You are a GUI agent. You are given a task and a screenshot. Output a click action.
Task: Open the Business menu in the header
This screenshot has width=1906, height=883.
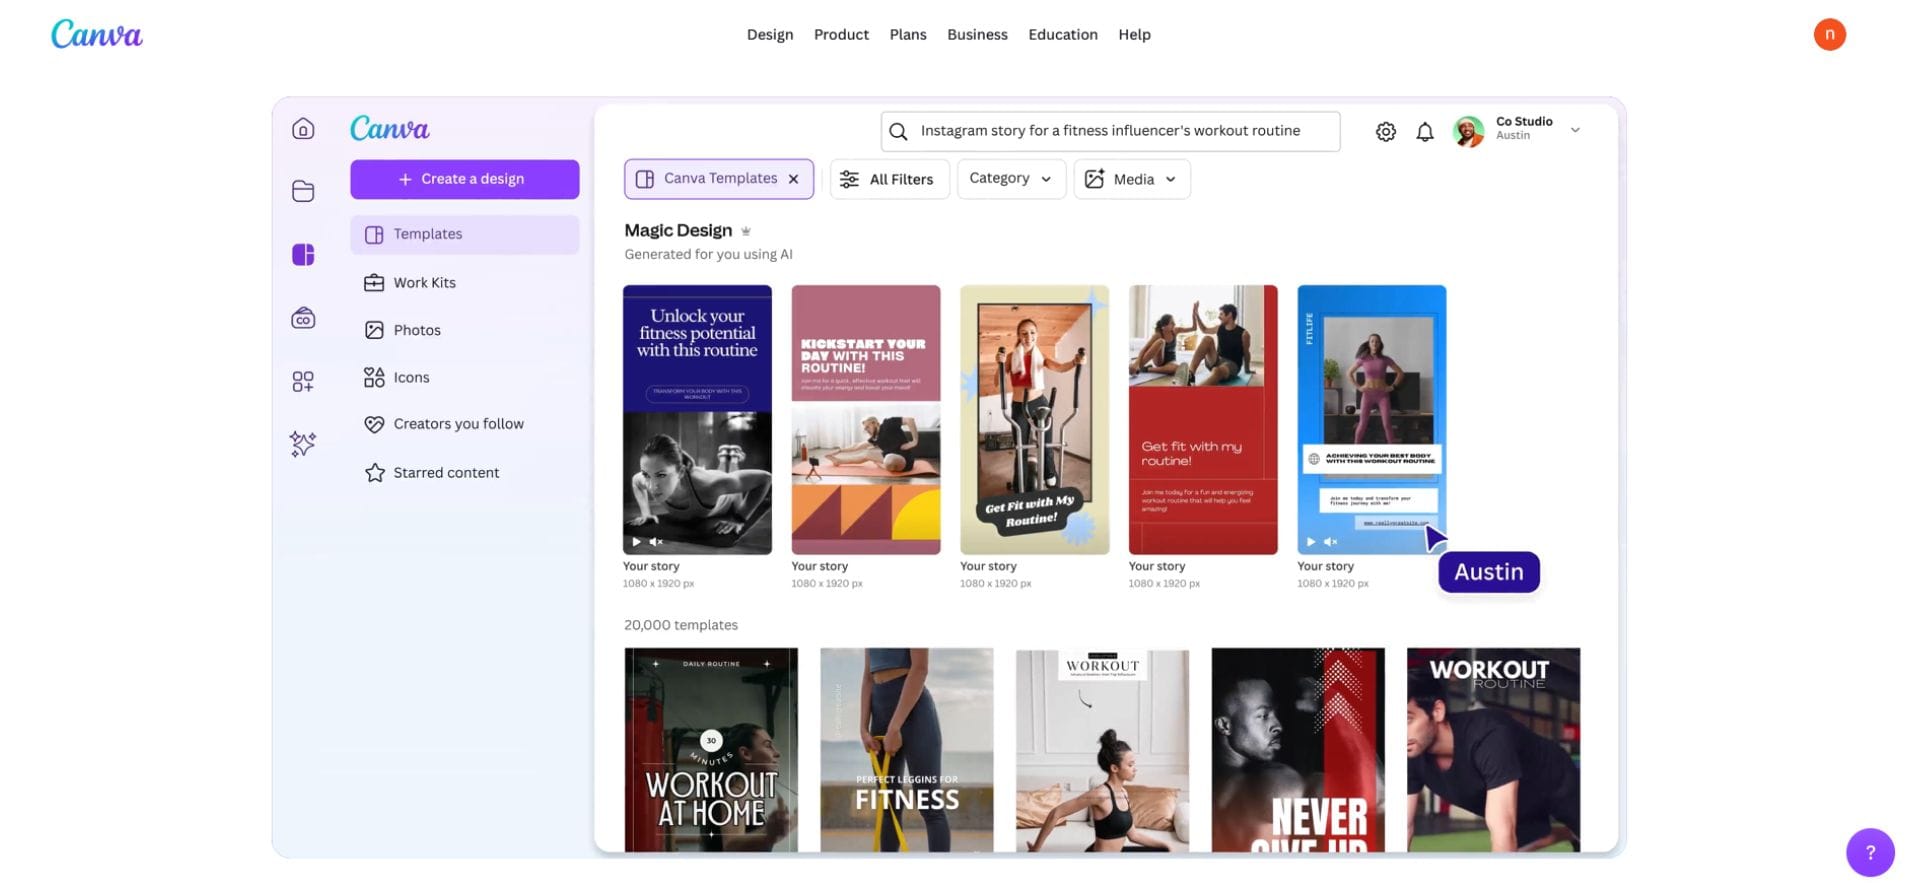click(976, 34)
